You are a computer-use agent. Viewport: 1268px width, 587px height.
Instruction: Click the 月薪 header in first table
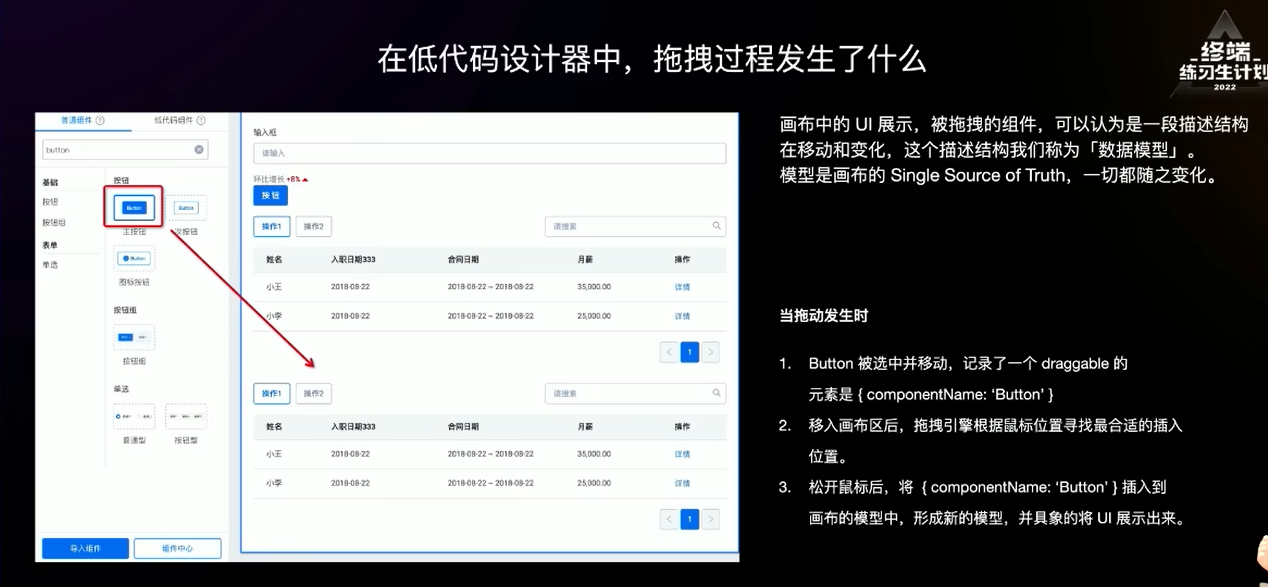point(585,259)
